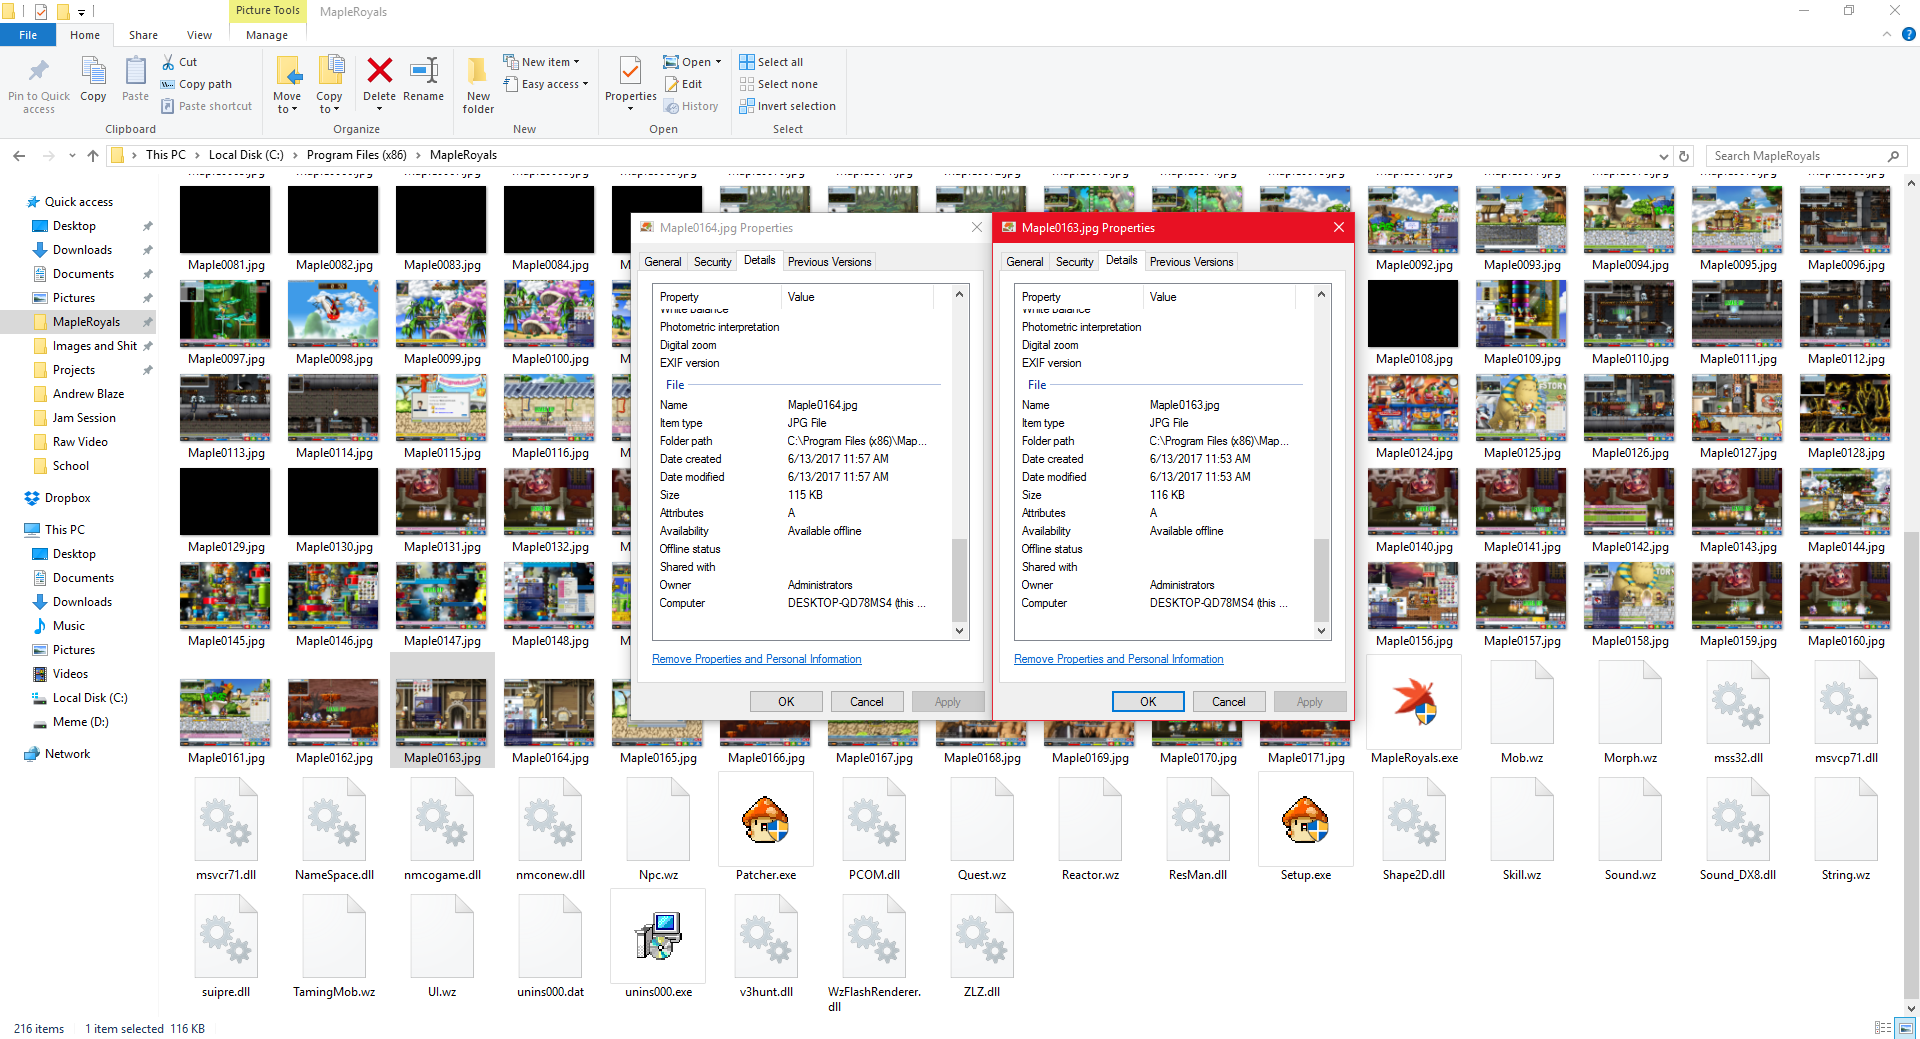
Task: Click the Copy ribbon icon
Action: pyautogui.click(x=93, y=71)
